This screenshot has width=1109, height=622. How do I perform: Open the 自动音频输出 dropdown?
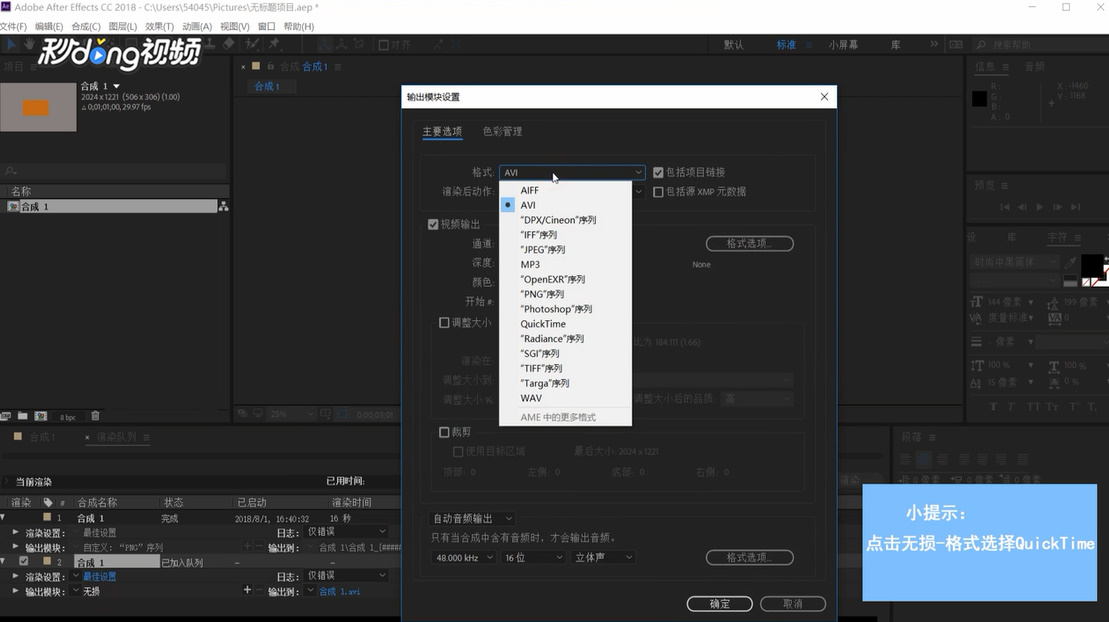(x=472, y=519)
